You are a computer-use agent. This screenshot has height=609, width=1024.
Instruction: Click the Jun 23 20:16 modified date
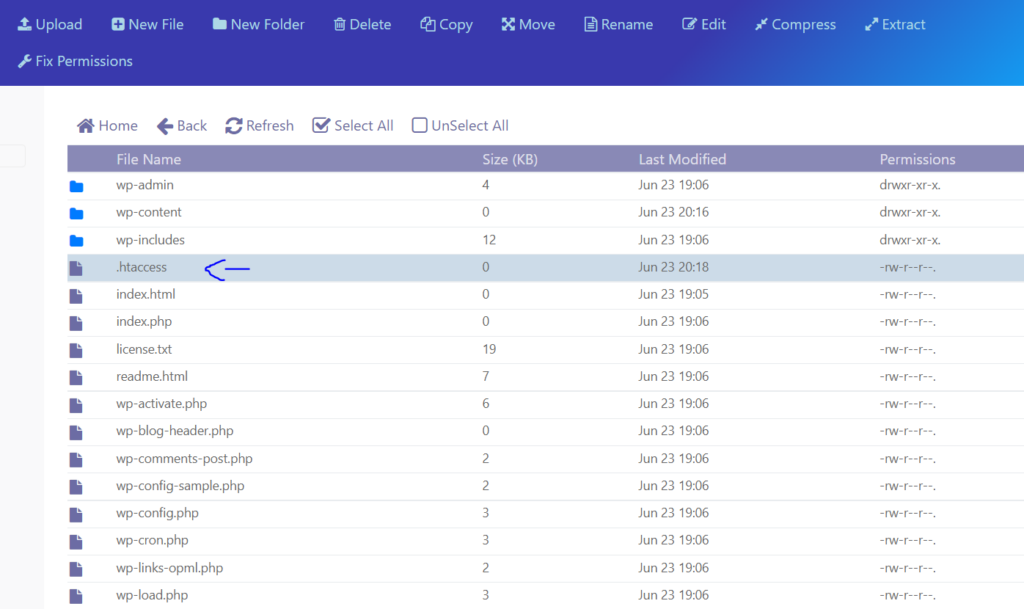pyautogui.click(x=673, y=212)
